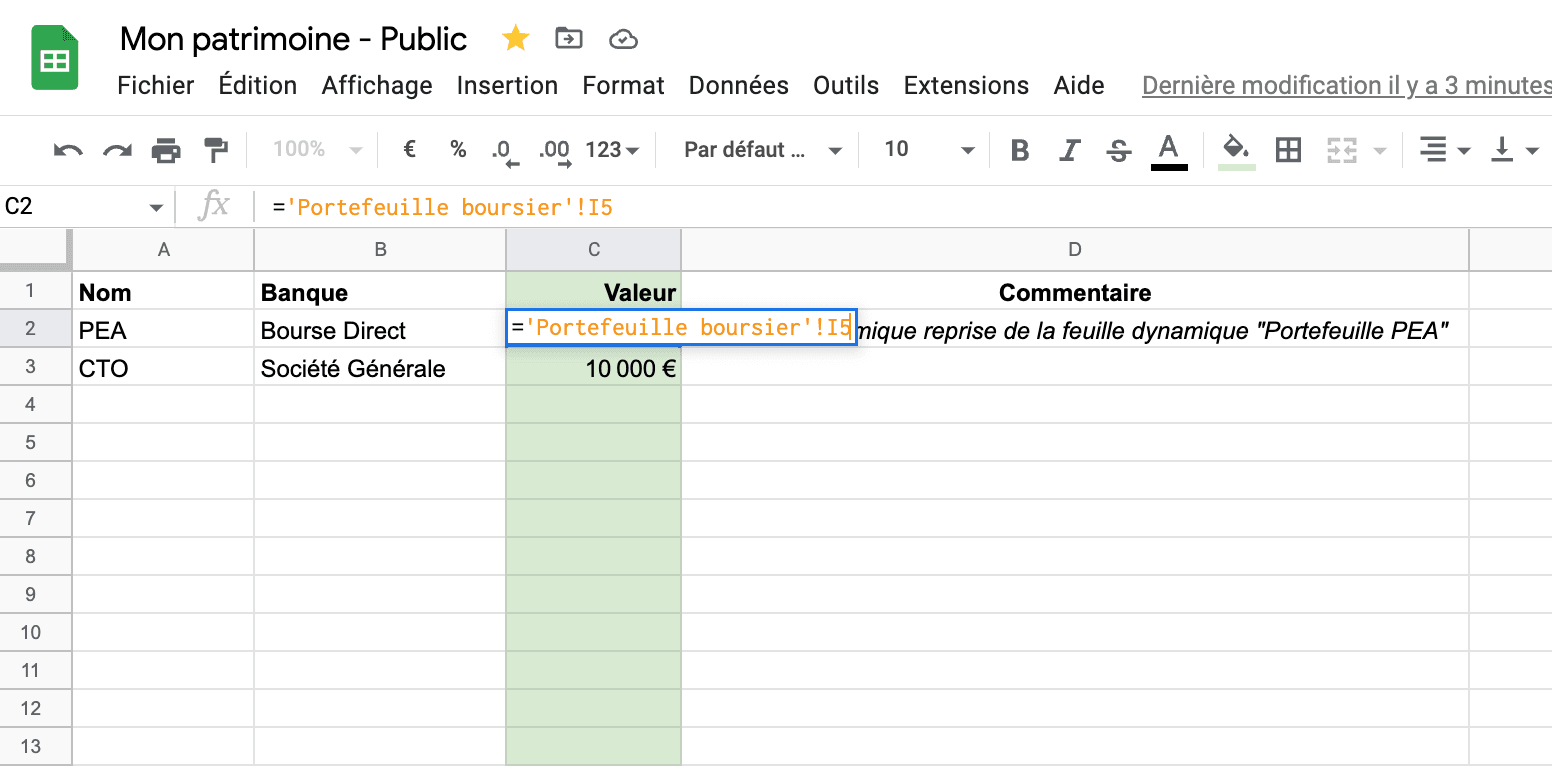Image resolution: width=1552 pixels, height=766 pixels.
Task: Select the 'Nom' header cell
Action: click(x=164, y=292)
